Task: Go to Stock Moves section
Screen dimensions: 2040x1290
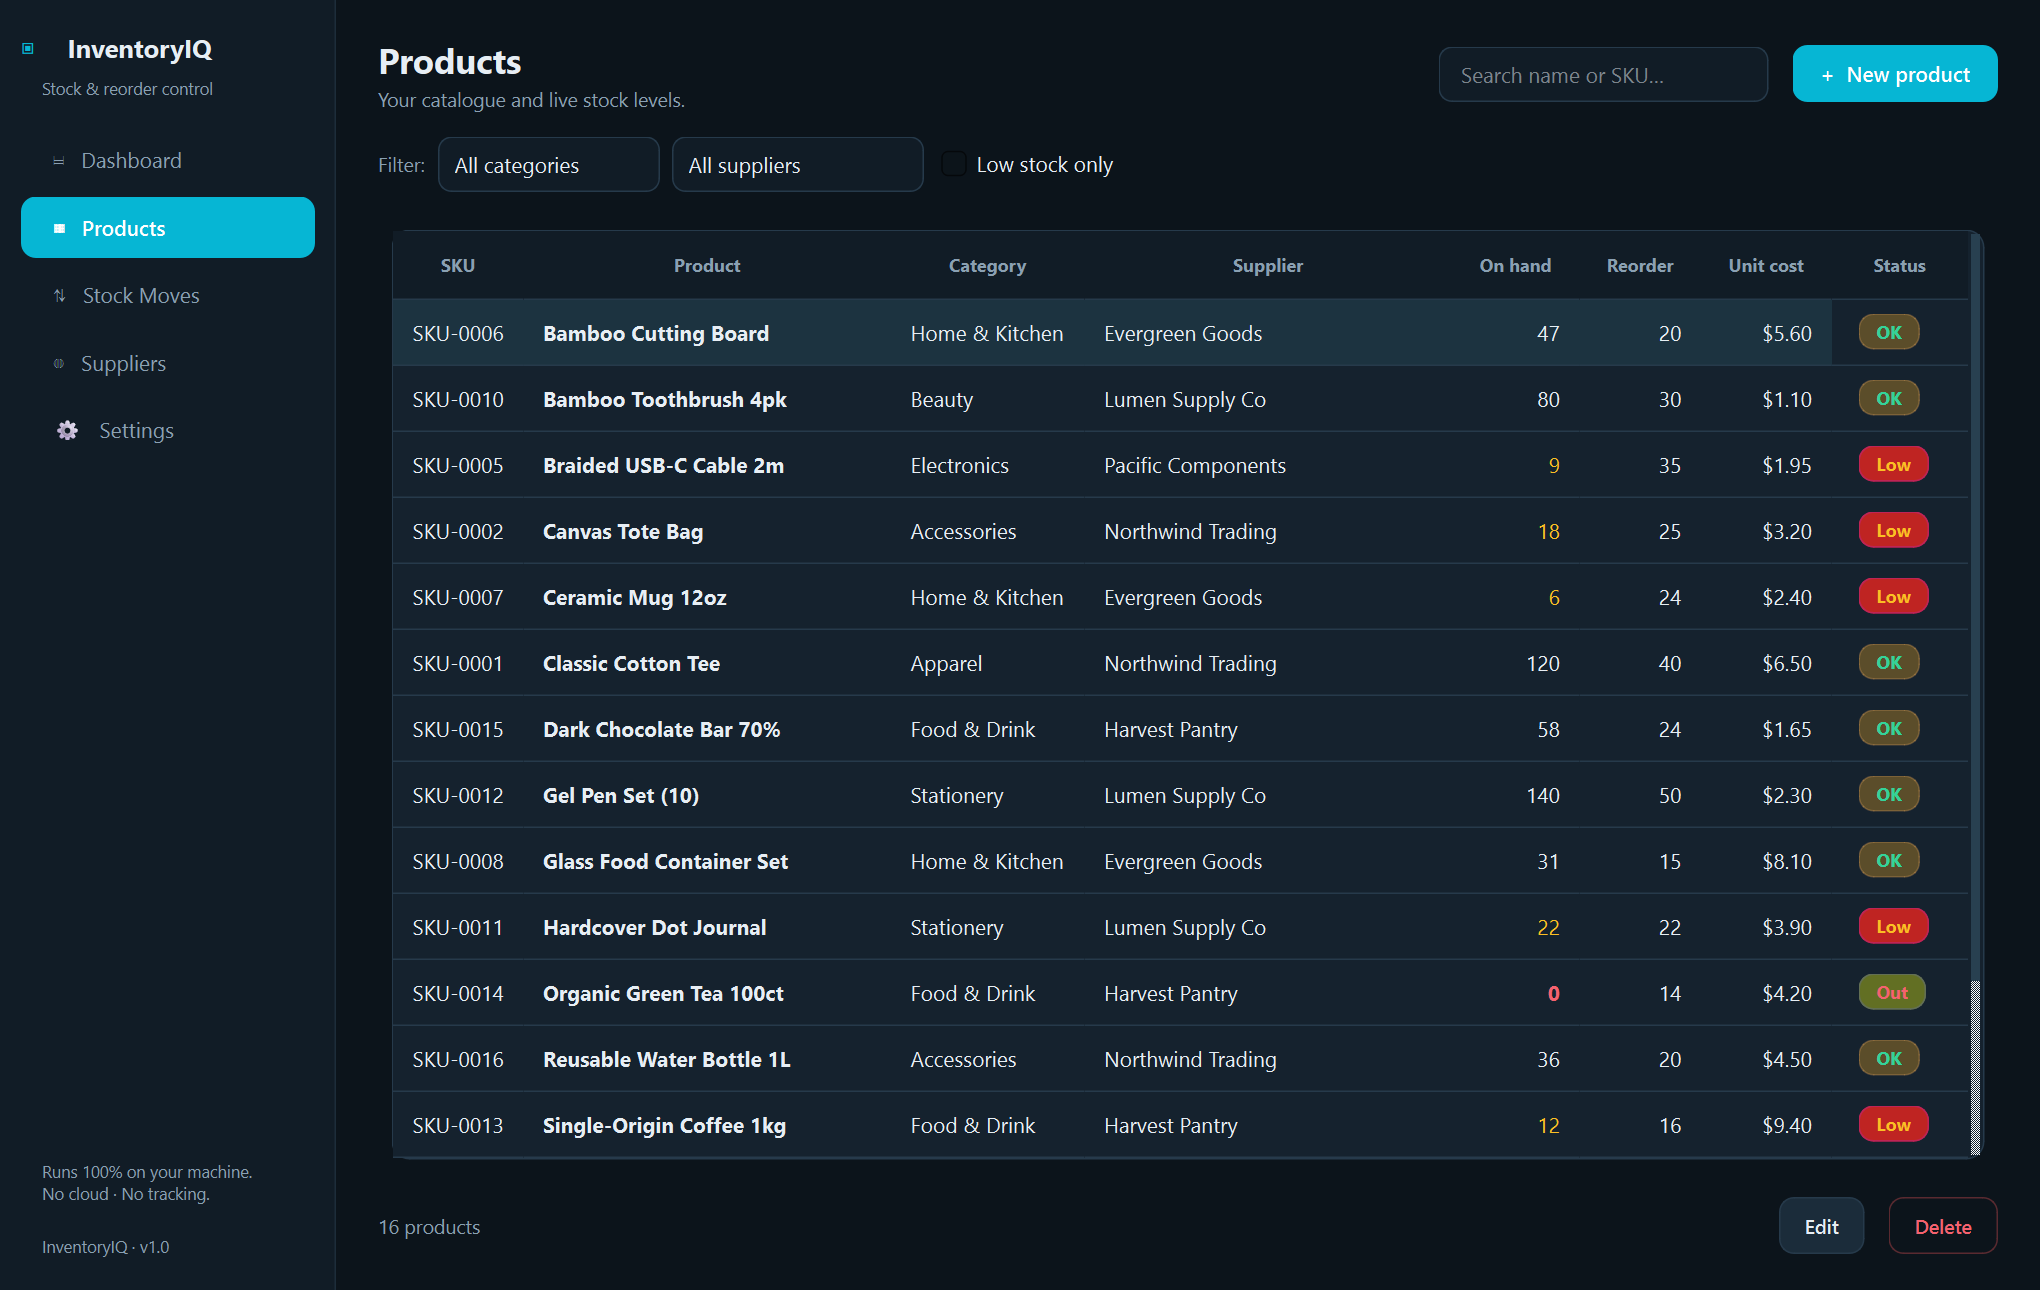Action: pos(168,296)
